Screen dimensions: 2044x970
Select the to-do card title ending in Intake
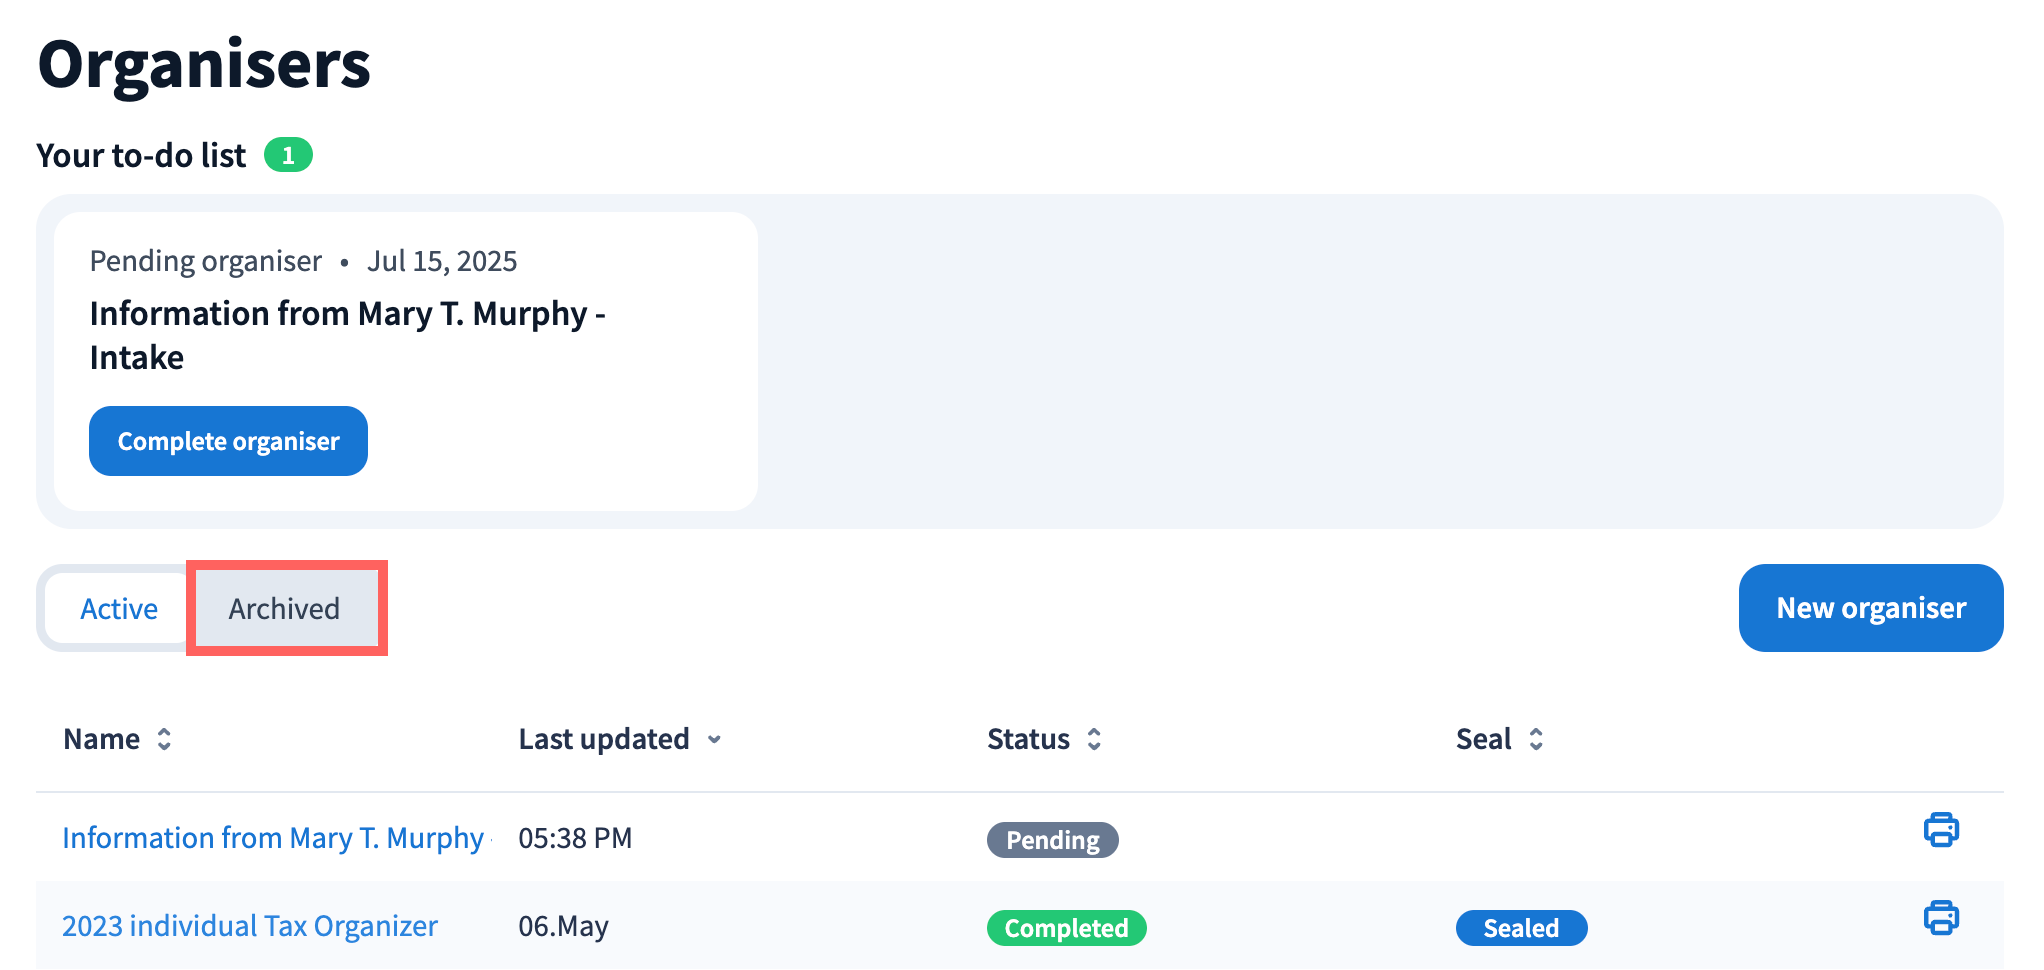(x=347, y=335)
